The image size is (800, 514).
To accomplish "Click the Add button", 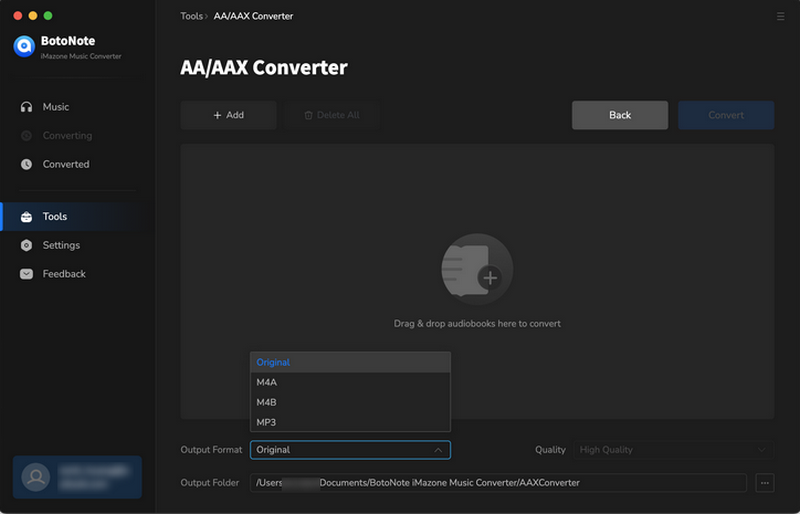I will pyautogui.click(x=228, y=115).
